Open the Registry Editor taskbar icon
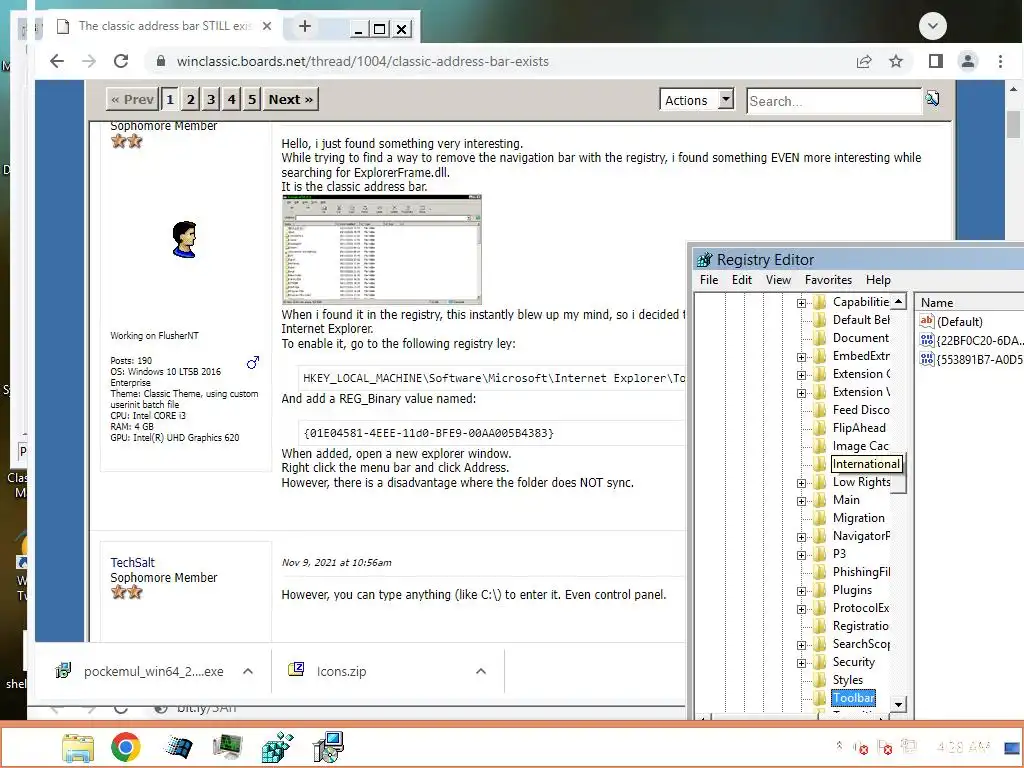Image resolution: width=1024 pixels, height=768 pixels. pos(278,747)
